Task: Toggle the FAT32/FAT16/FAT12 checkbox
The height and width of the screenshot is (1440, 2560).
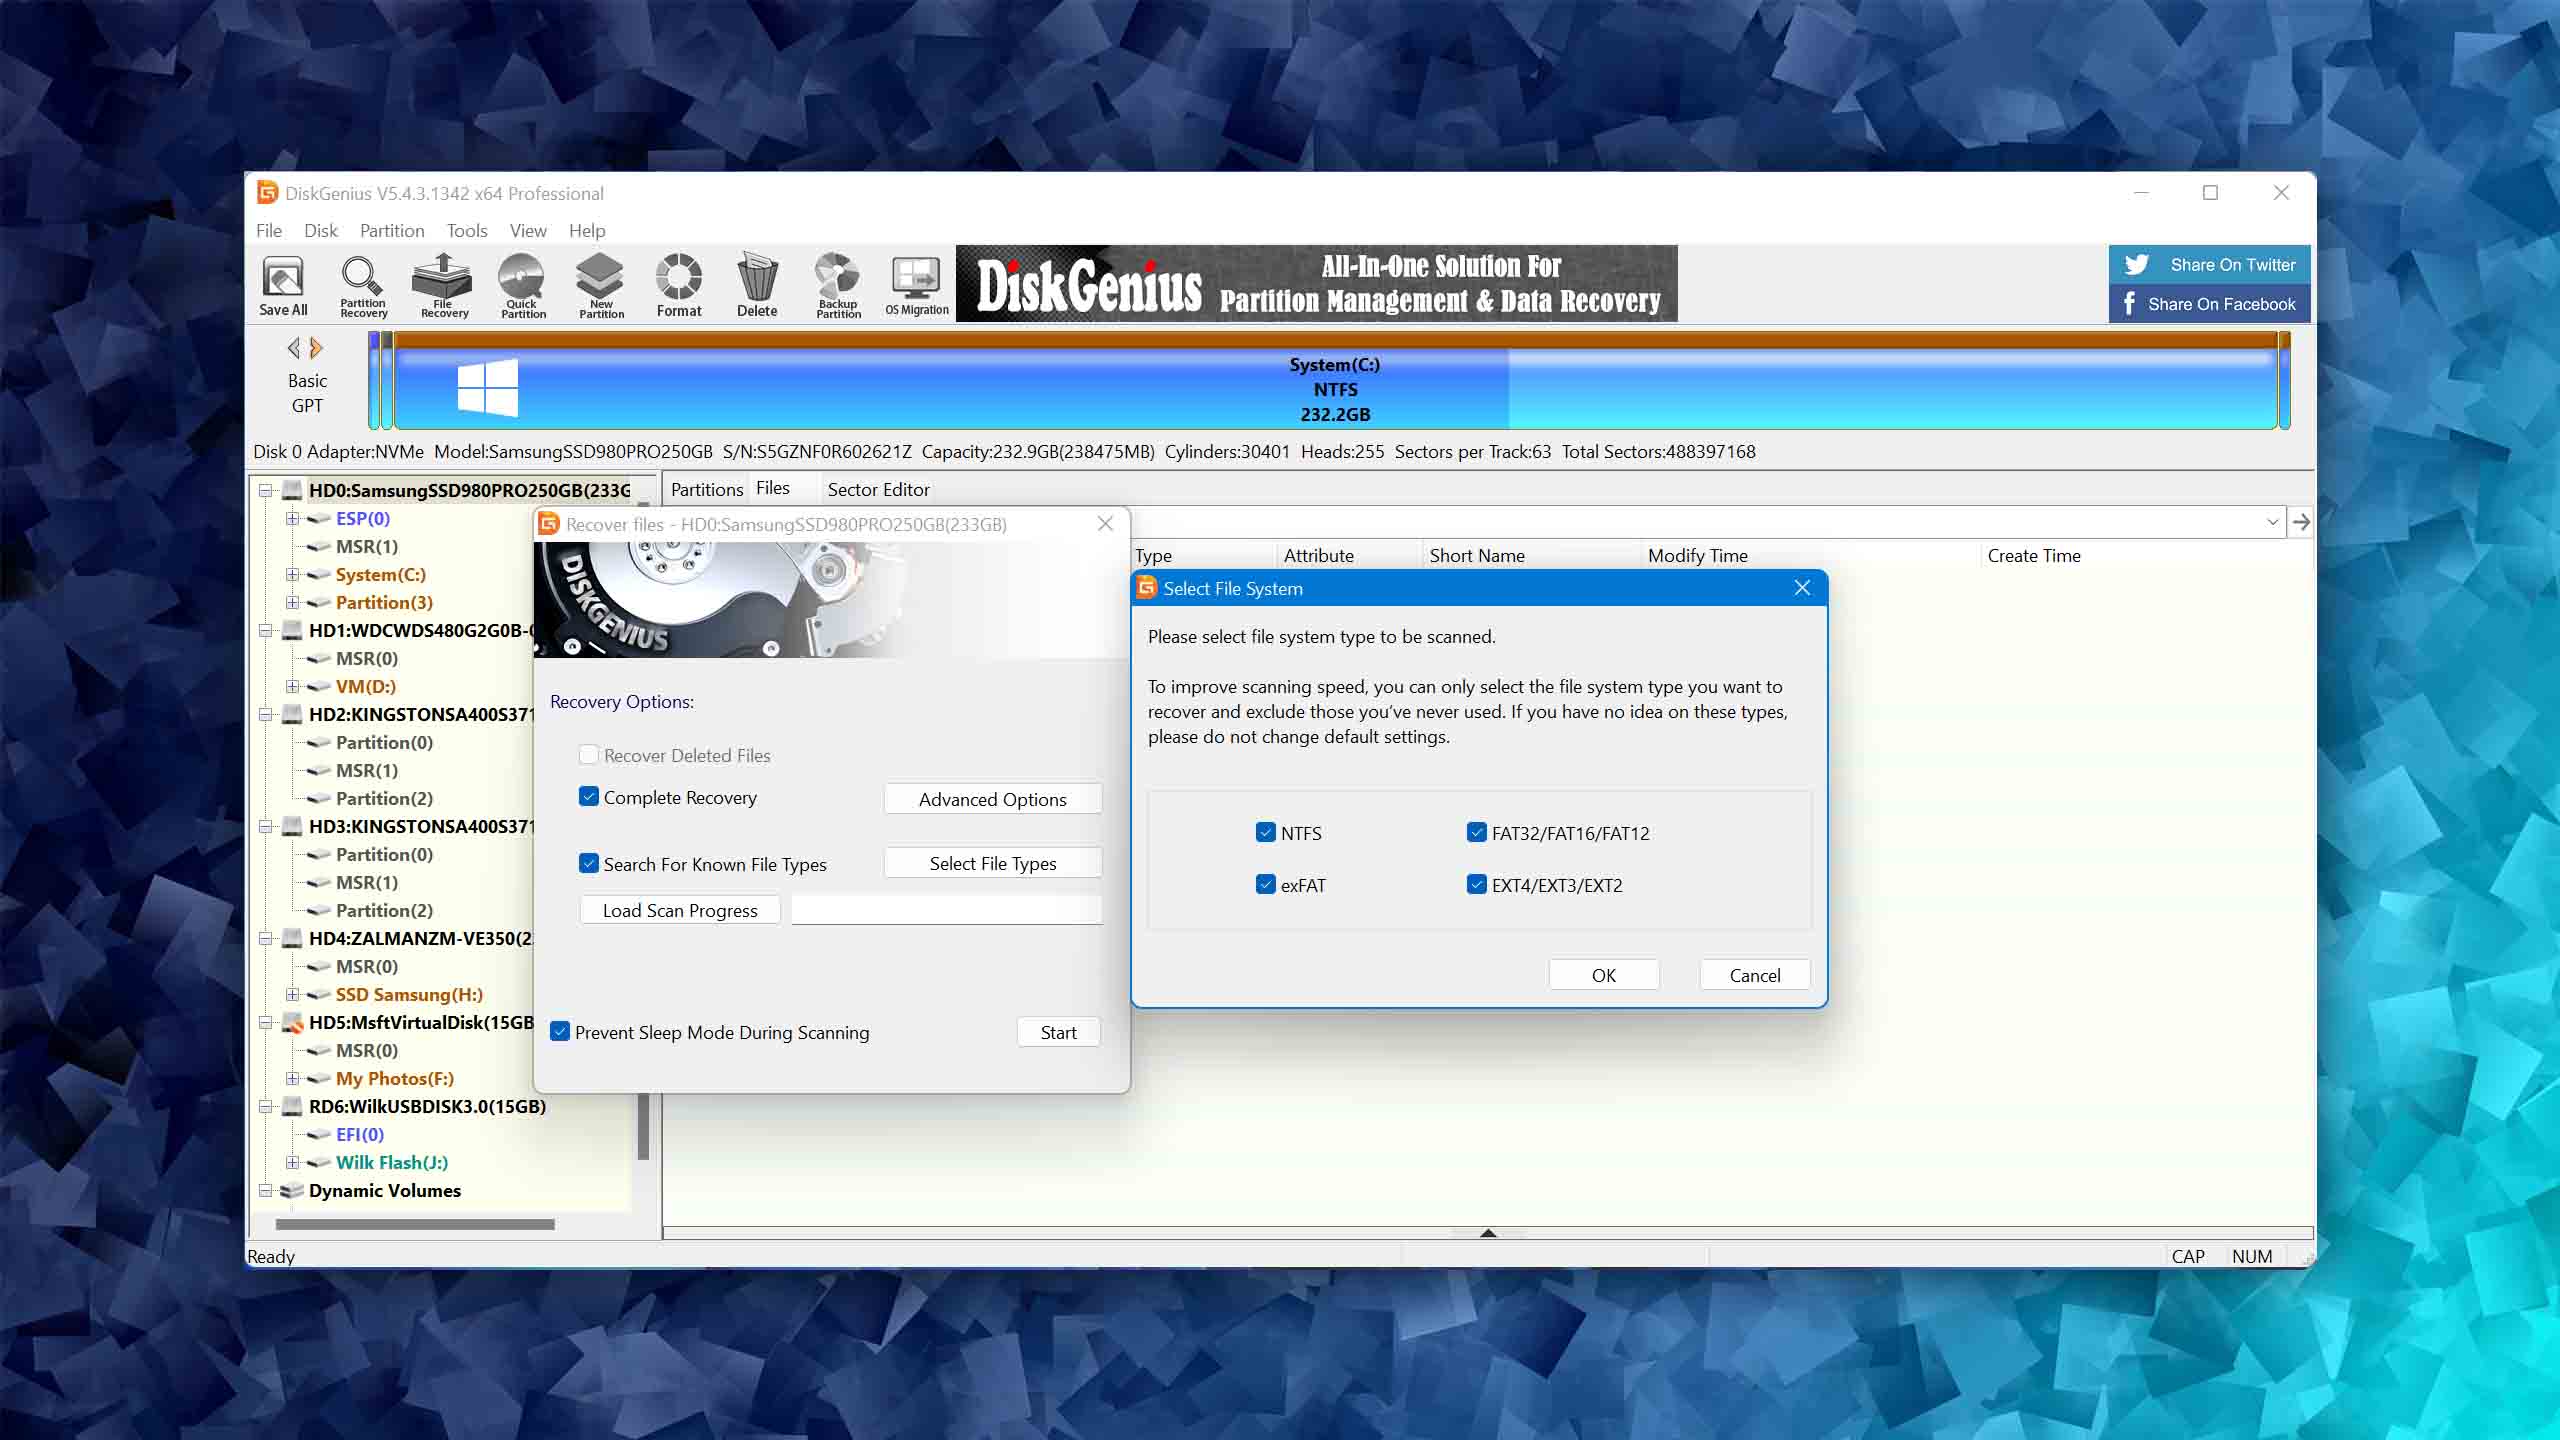Action: click(1477, 832)
